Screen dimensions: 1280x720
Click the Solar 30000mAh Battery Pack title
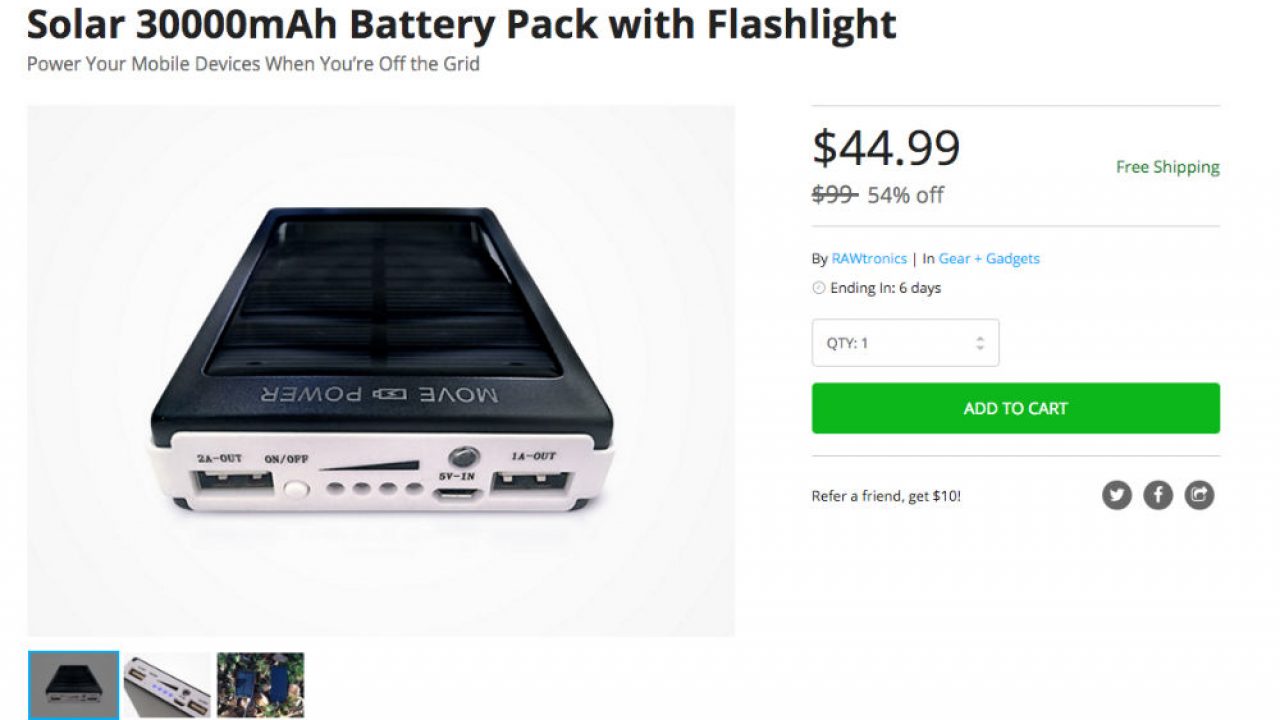[461, 23]
